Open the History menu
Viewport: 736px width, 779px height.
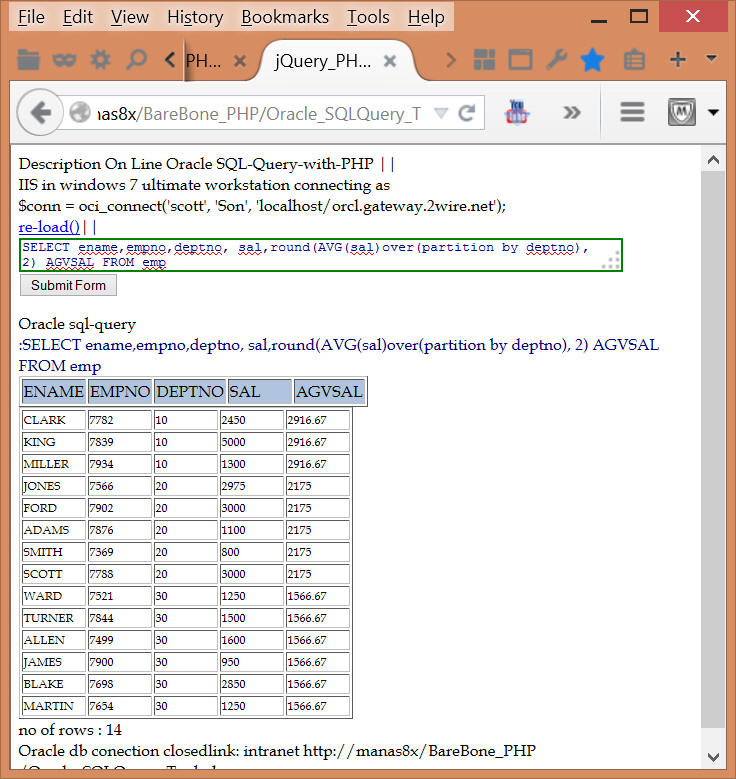click(195, 17)
